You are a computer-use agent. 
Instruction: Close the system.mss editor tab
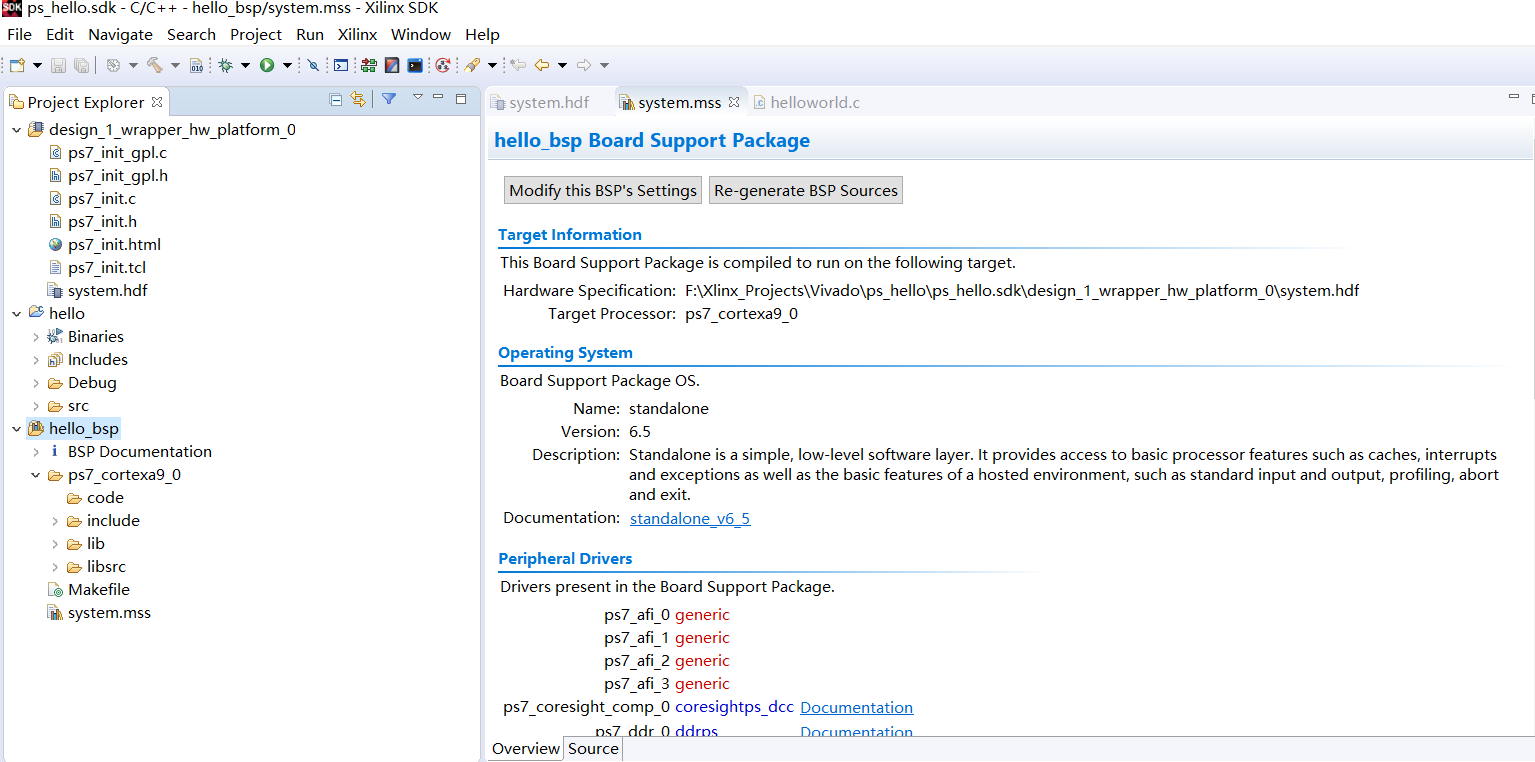[x=733, y=102]
